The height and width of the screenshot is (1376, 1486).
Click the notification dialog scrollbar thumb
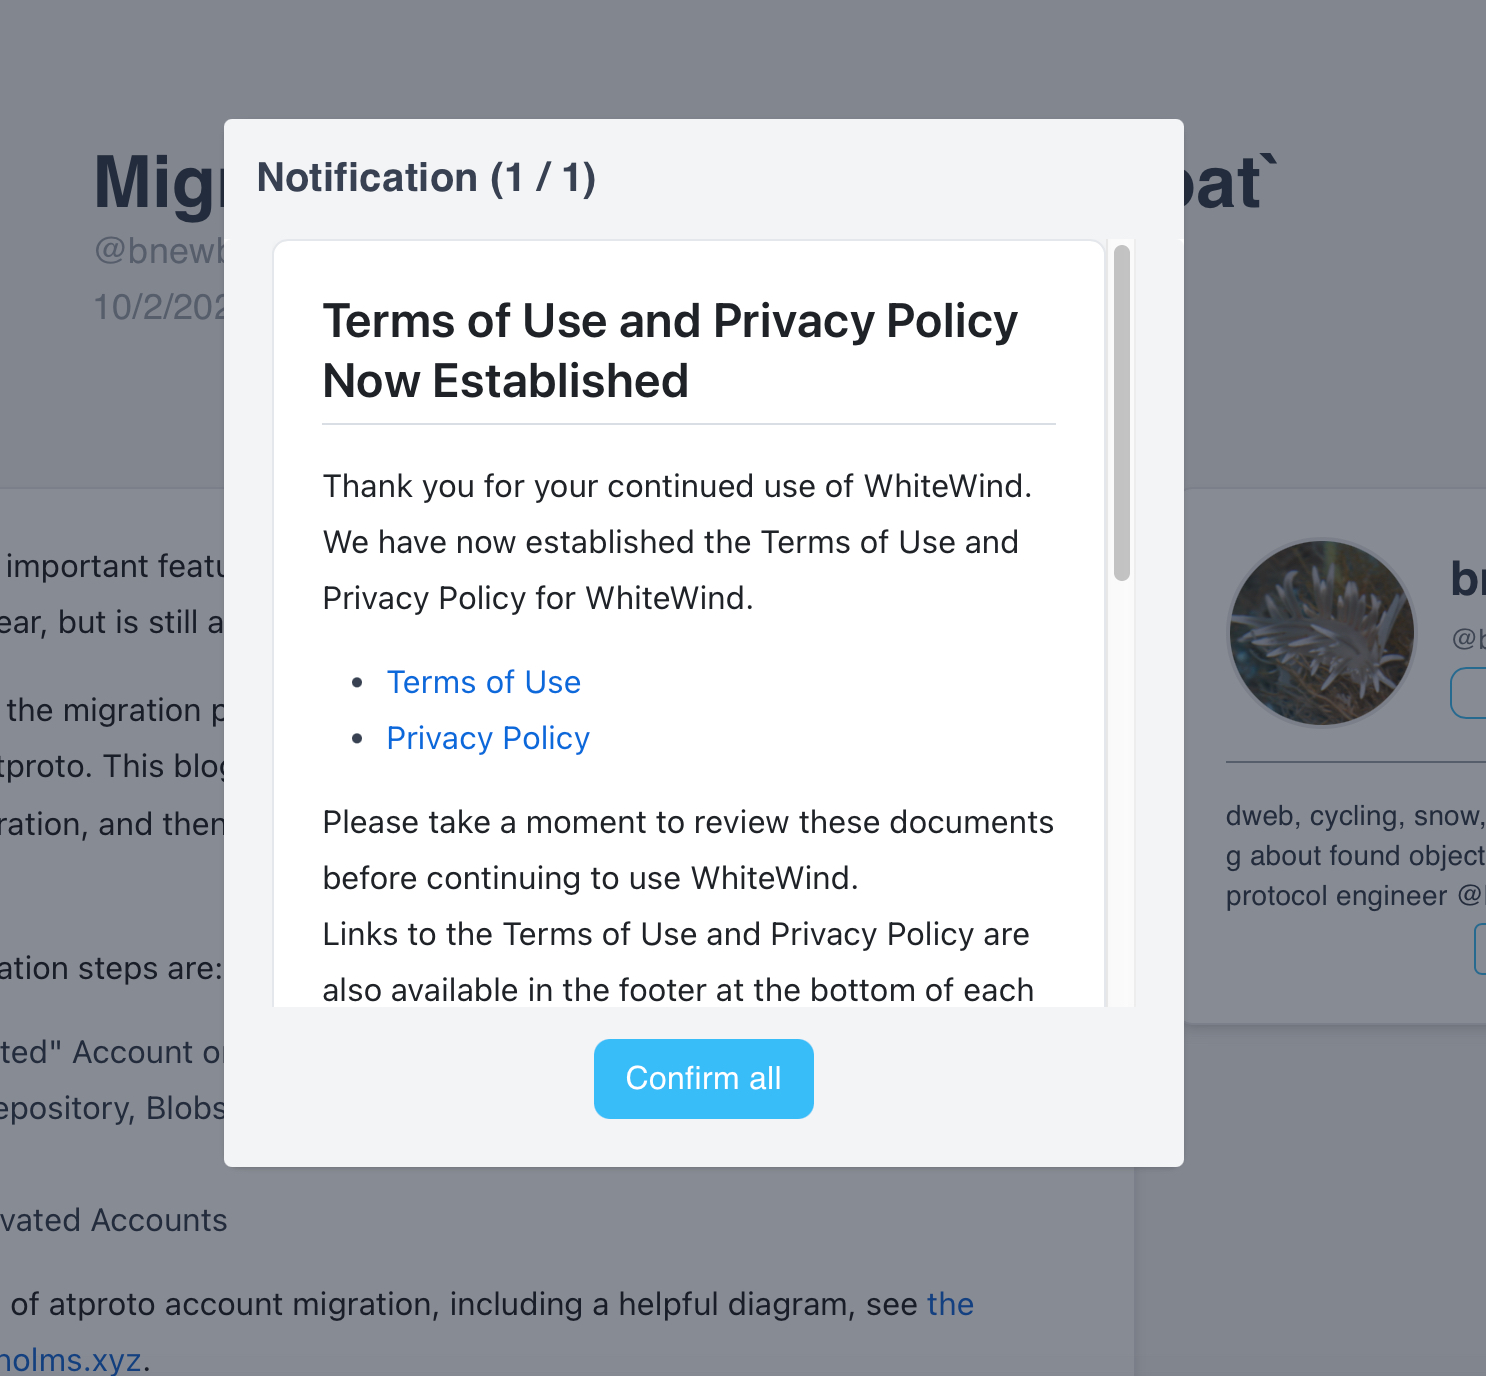point(1122,412)
